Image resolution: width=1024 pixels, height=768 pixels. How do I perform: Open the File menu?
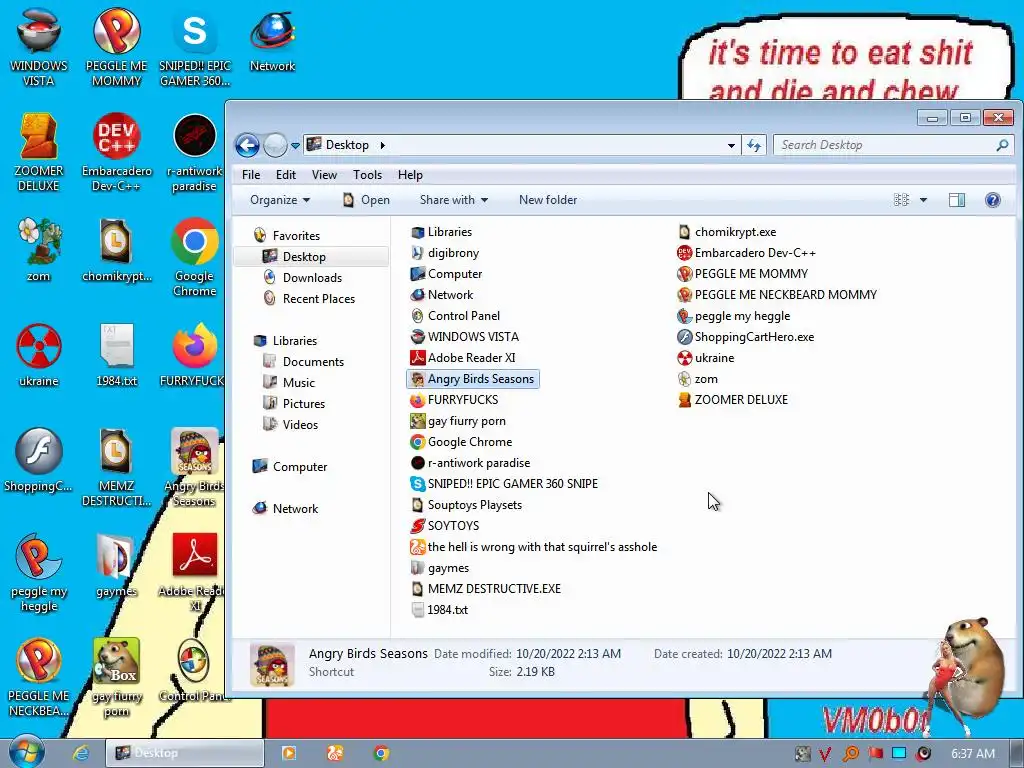tap(251, 175)
